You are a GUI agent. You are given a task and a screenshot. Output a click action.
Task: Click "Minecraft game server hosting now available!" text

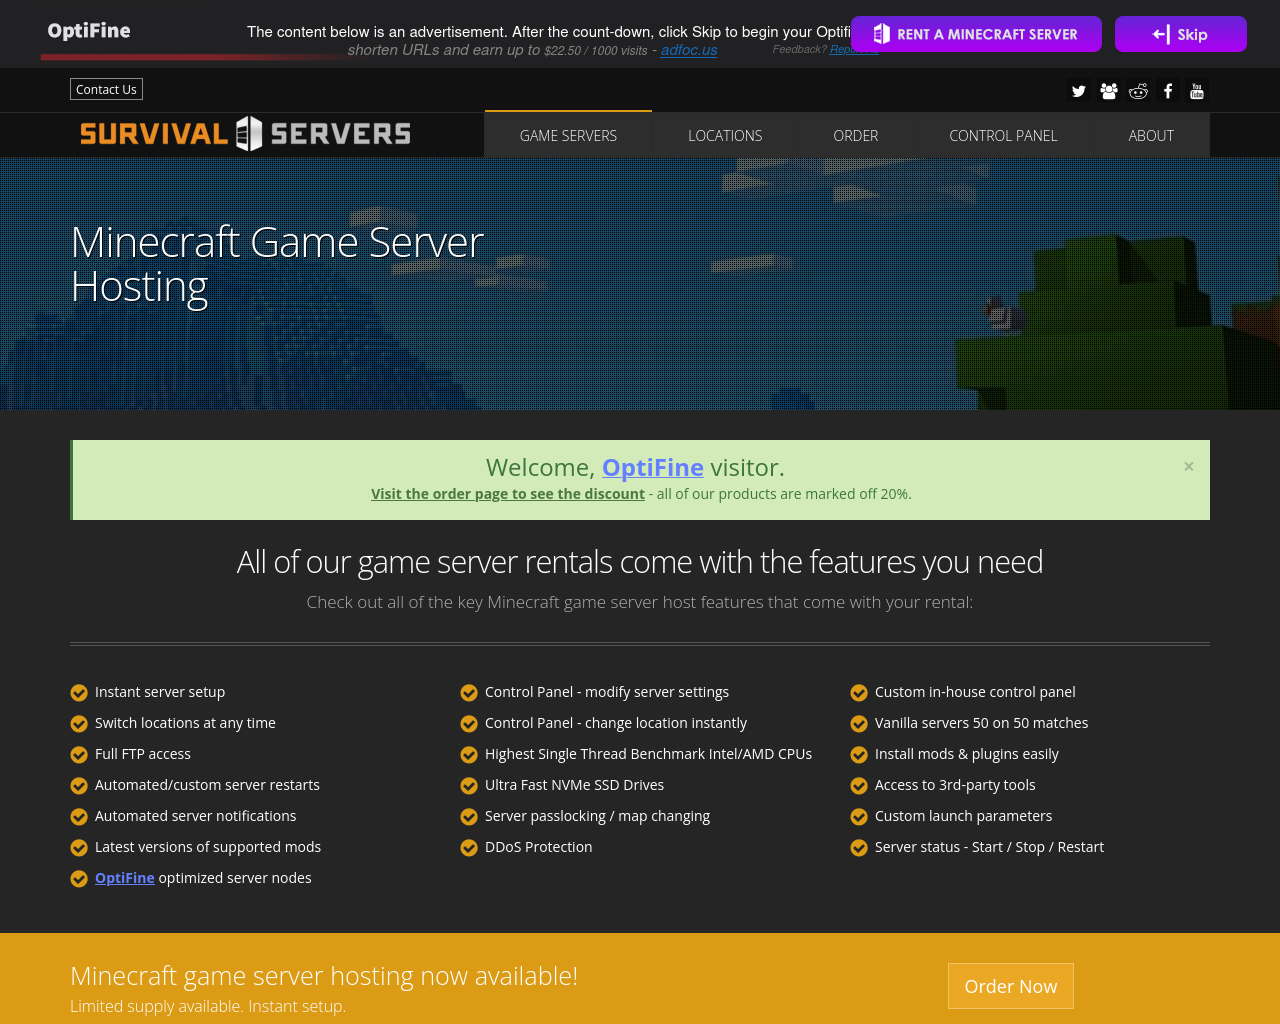click(x=324, y=976)
